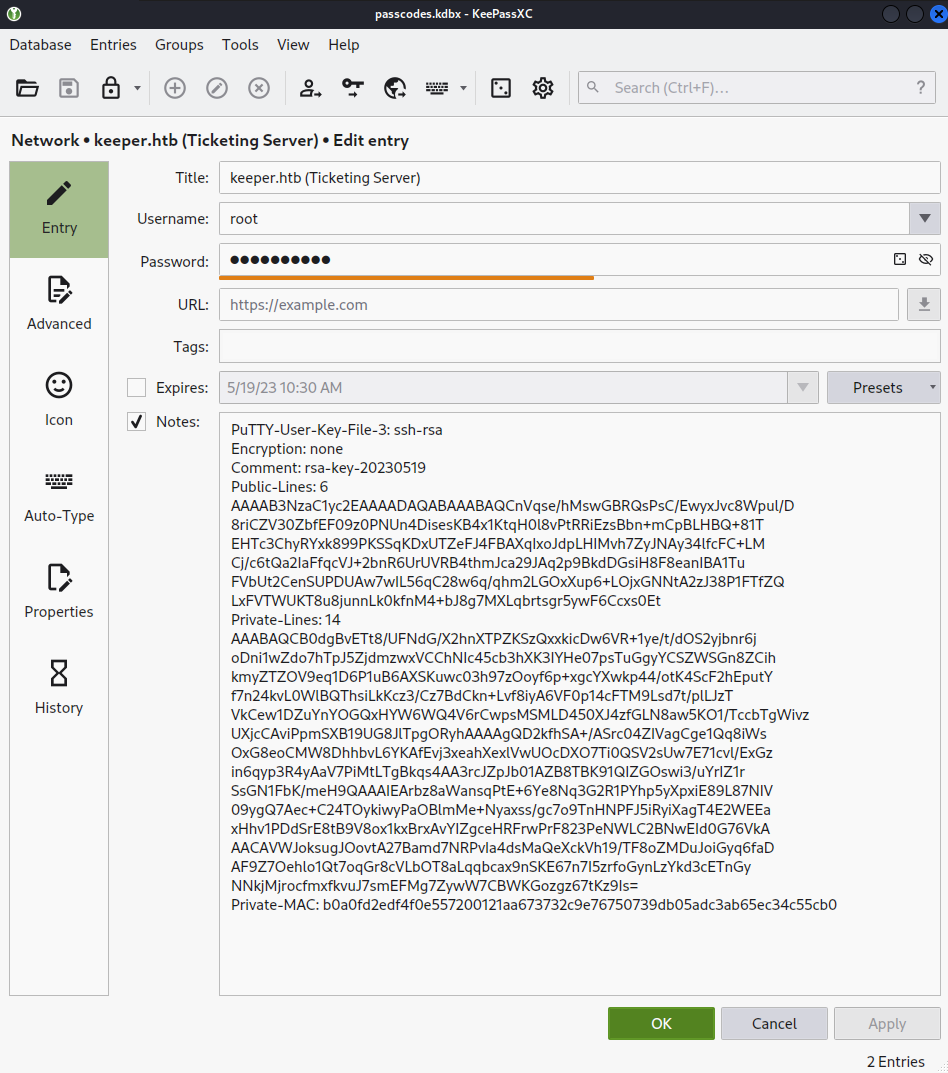Open the Database menu
This screenshot has height=1073, width=948.
point(40,44)
